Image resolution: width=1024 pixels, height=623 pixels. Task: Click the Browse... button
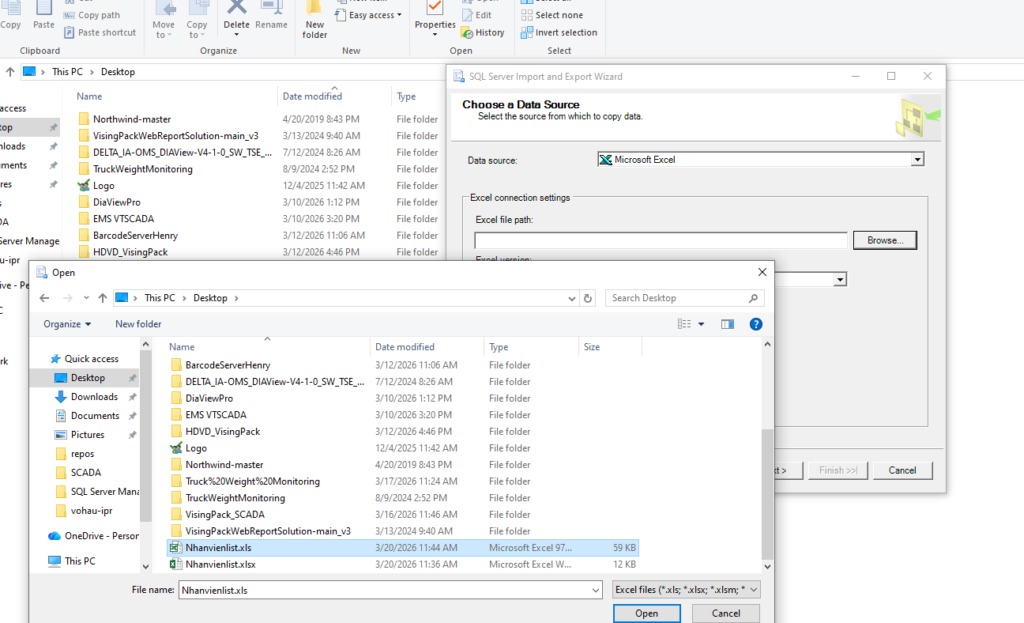pyautogui.click(x=884, y=240)
